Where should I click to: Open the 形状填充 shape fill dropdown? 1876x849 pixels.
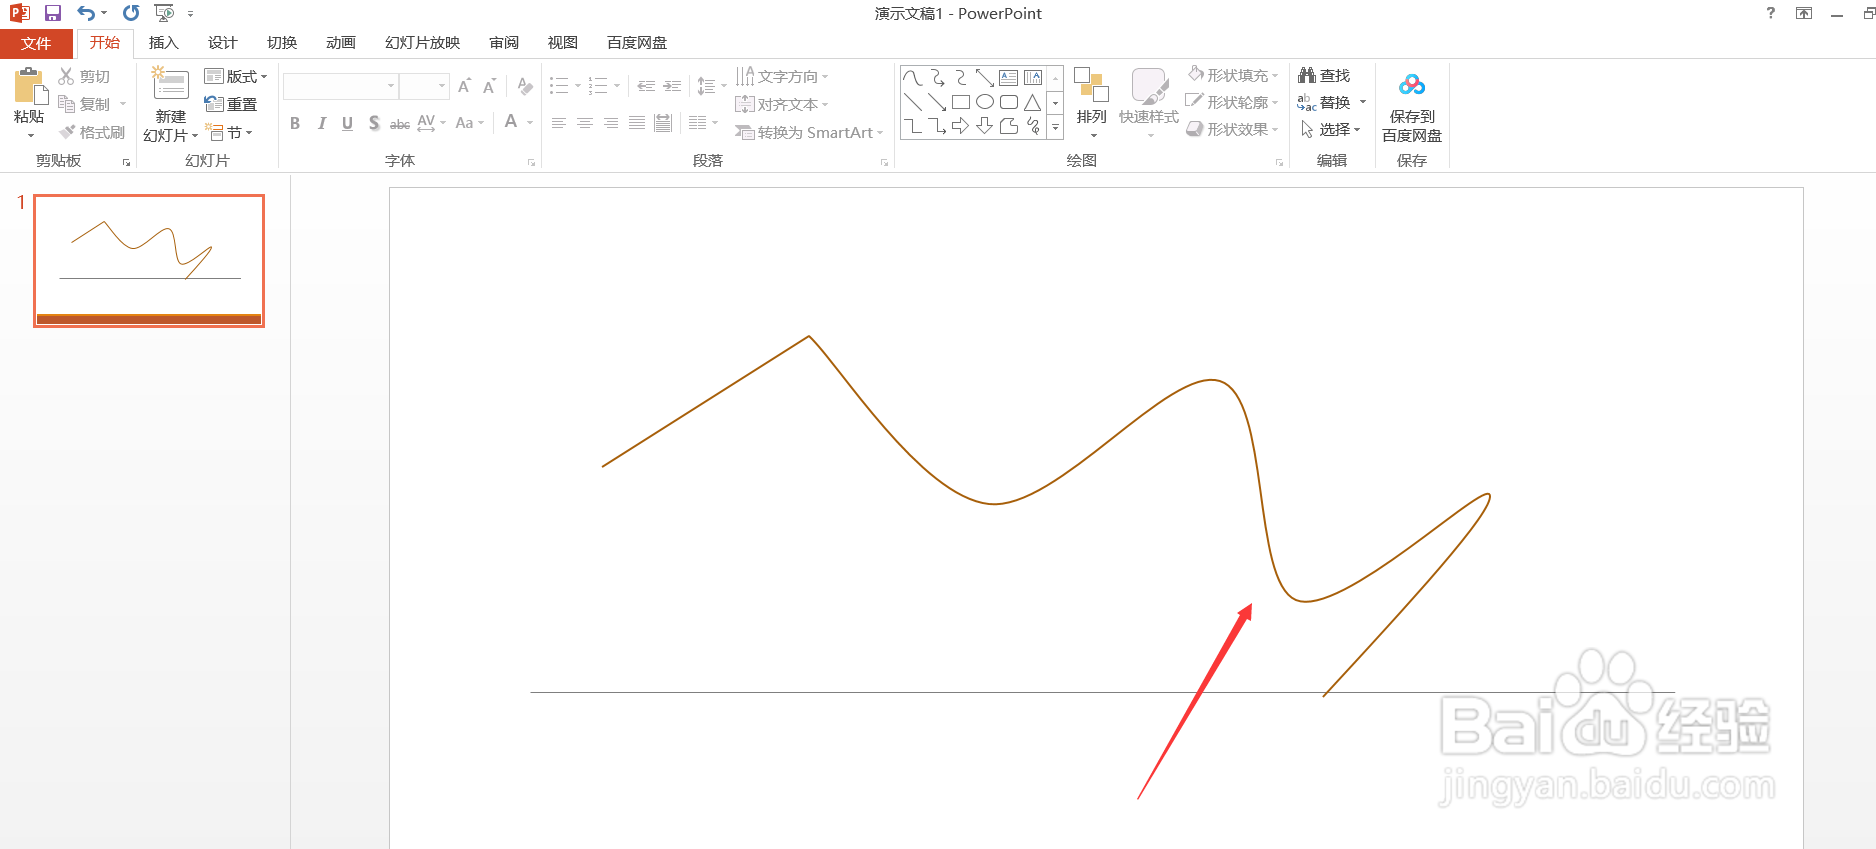1233,75
